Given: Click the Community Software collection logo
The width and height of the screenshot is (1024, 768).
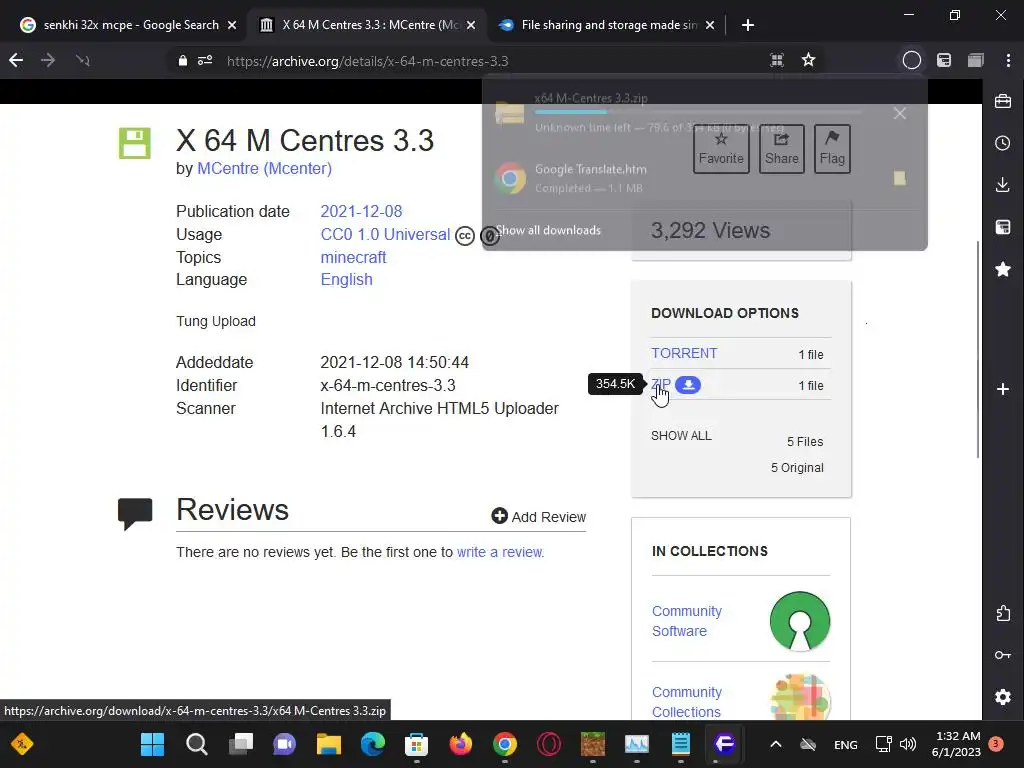Looking at the screenshot, I should 799,621.
